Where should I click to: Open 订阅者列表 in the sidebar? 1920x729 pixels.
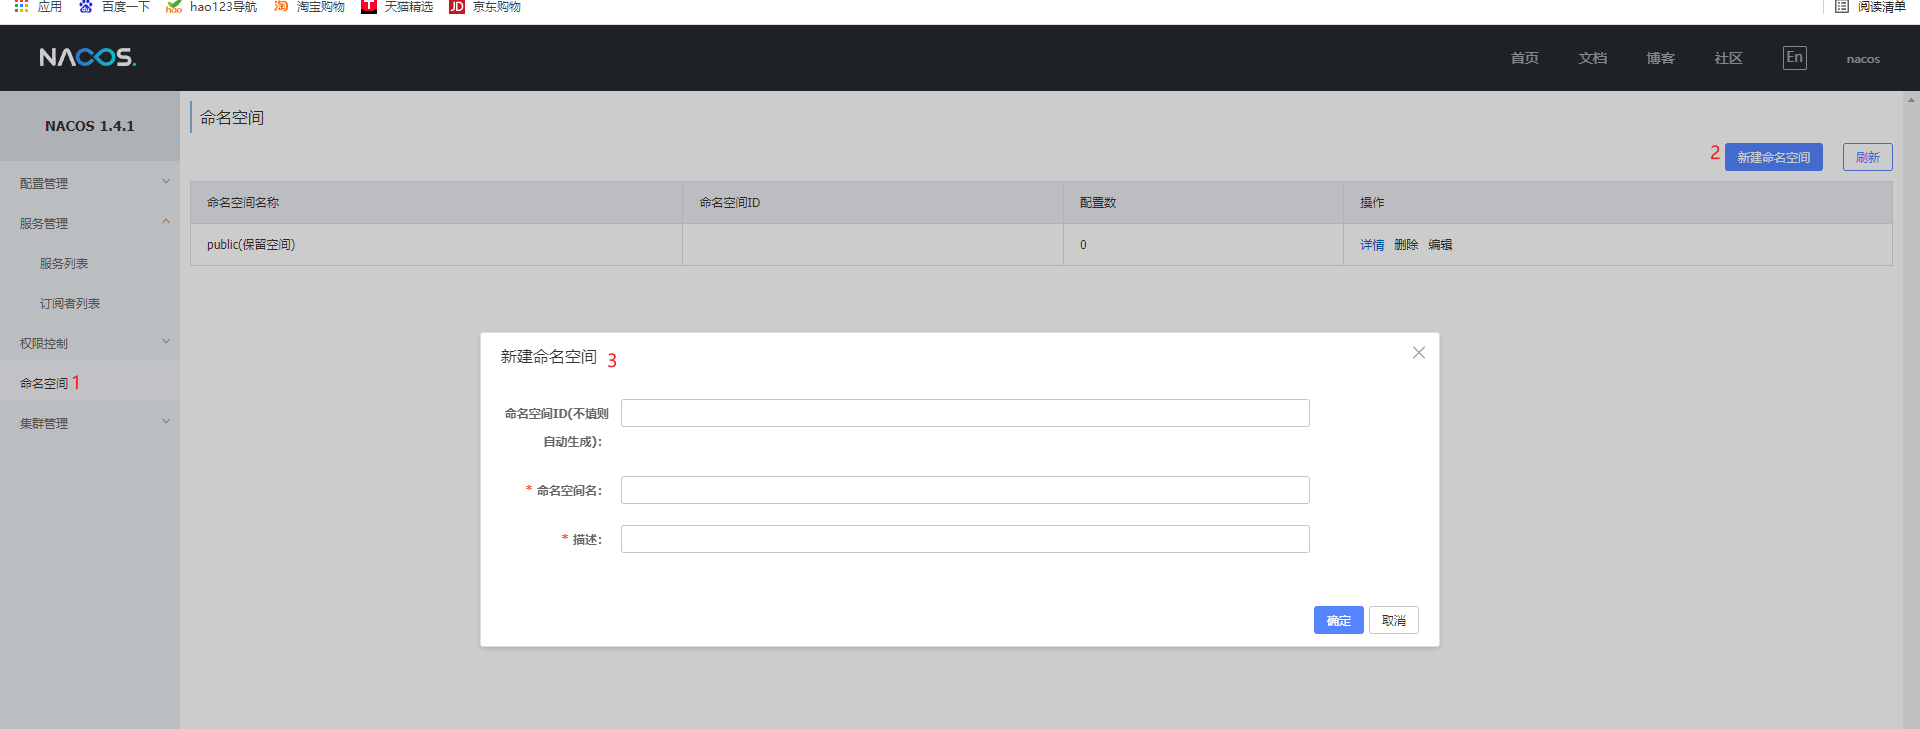tap(70, 303)
